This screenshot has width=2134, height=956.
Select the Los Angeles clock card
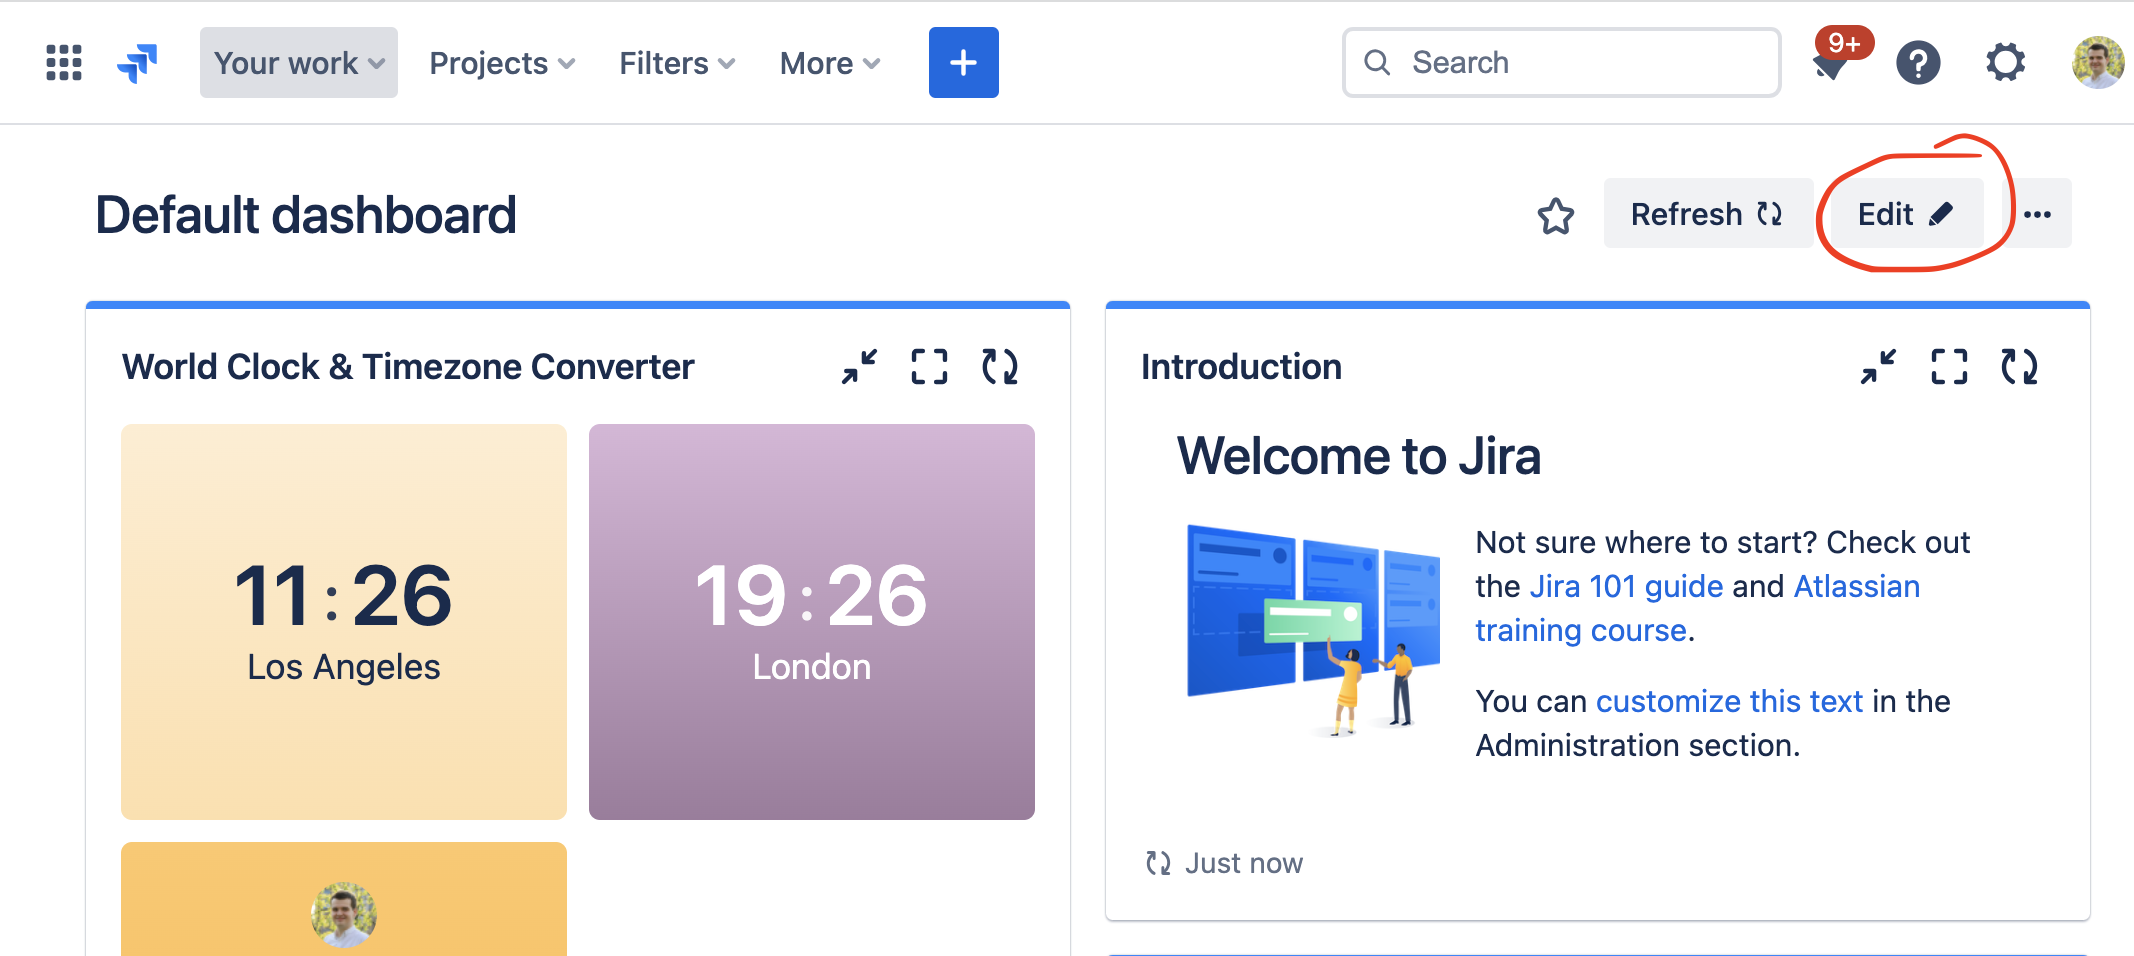click(344, 622)
